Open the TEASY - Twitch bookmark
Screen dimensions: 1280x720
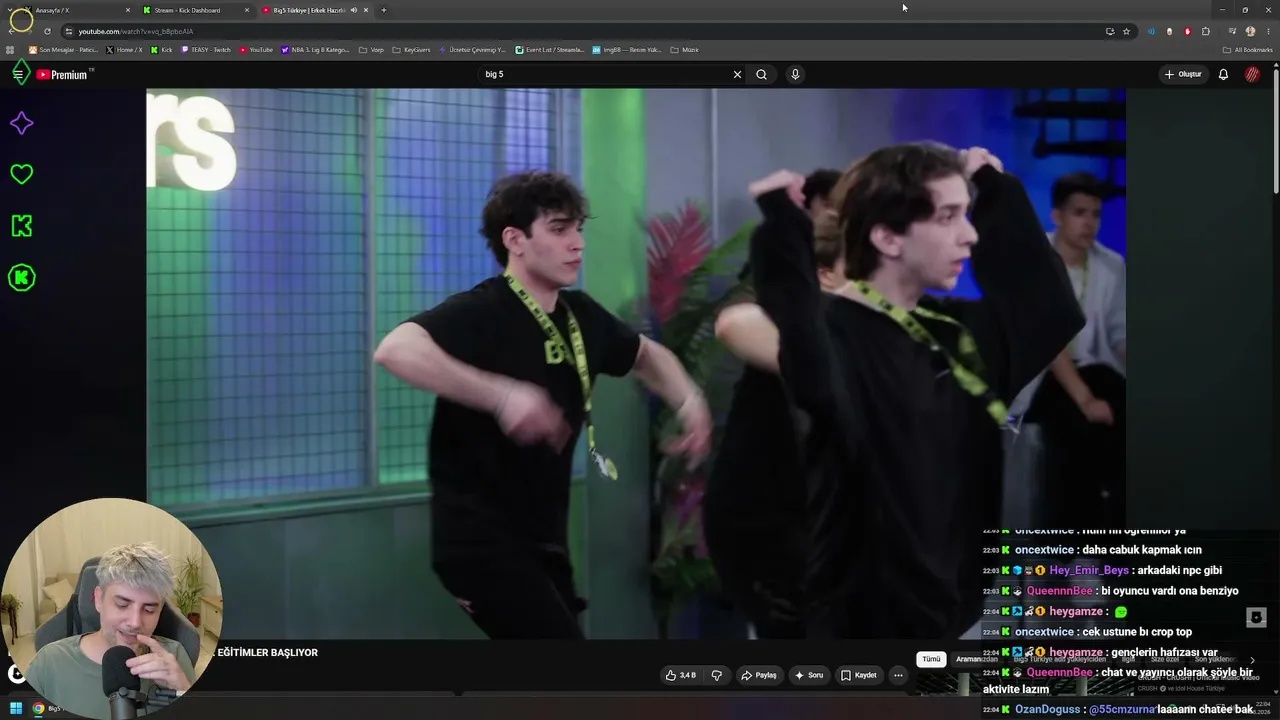pyautogui.click(x=205, y=50)
